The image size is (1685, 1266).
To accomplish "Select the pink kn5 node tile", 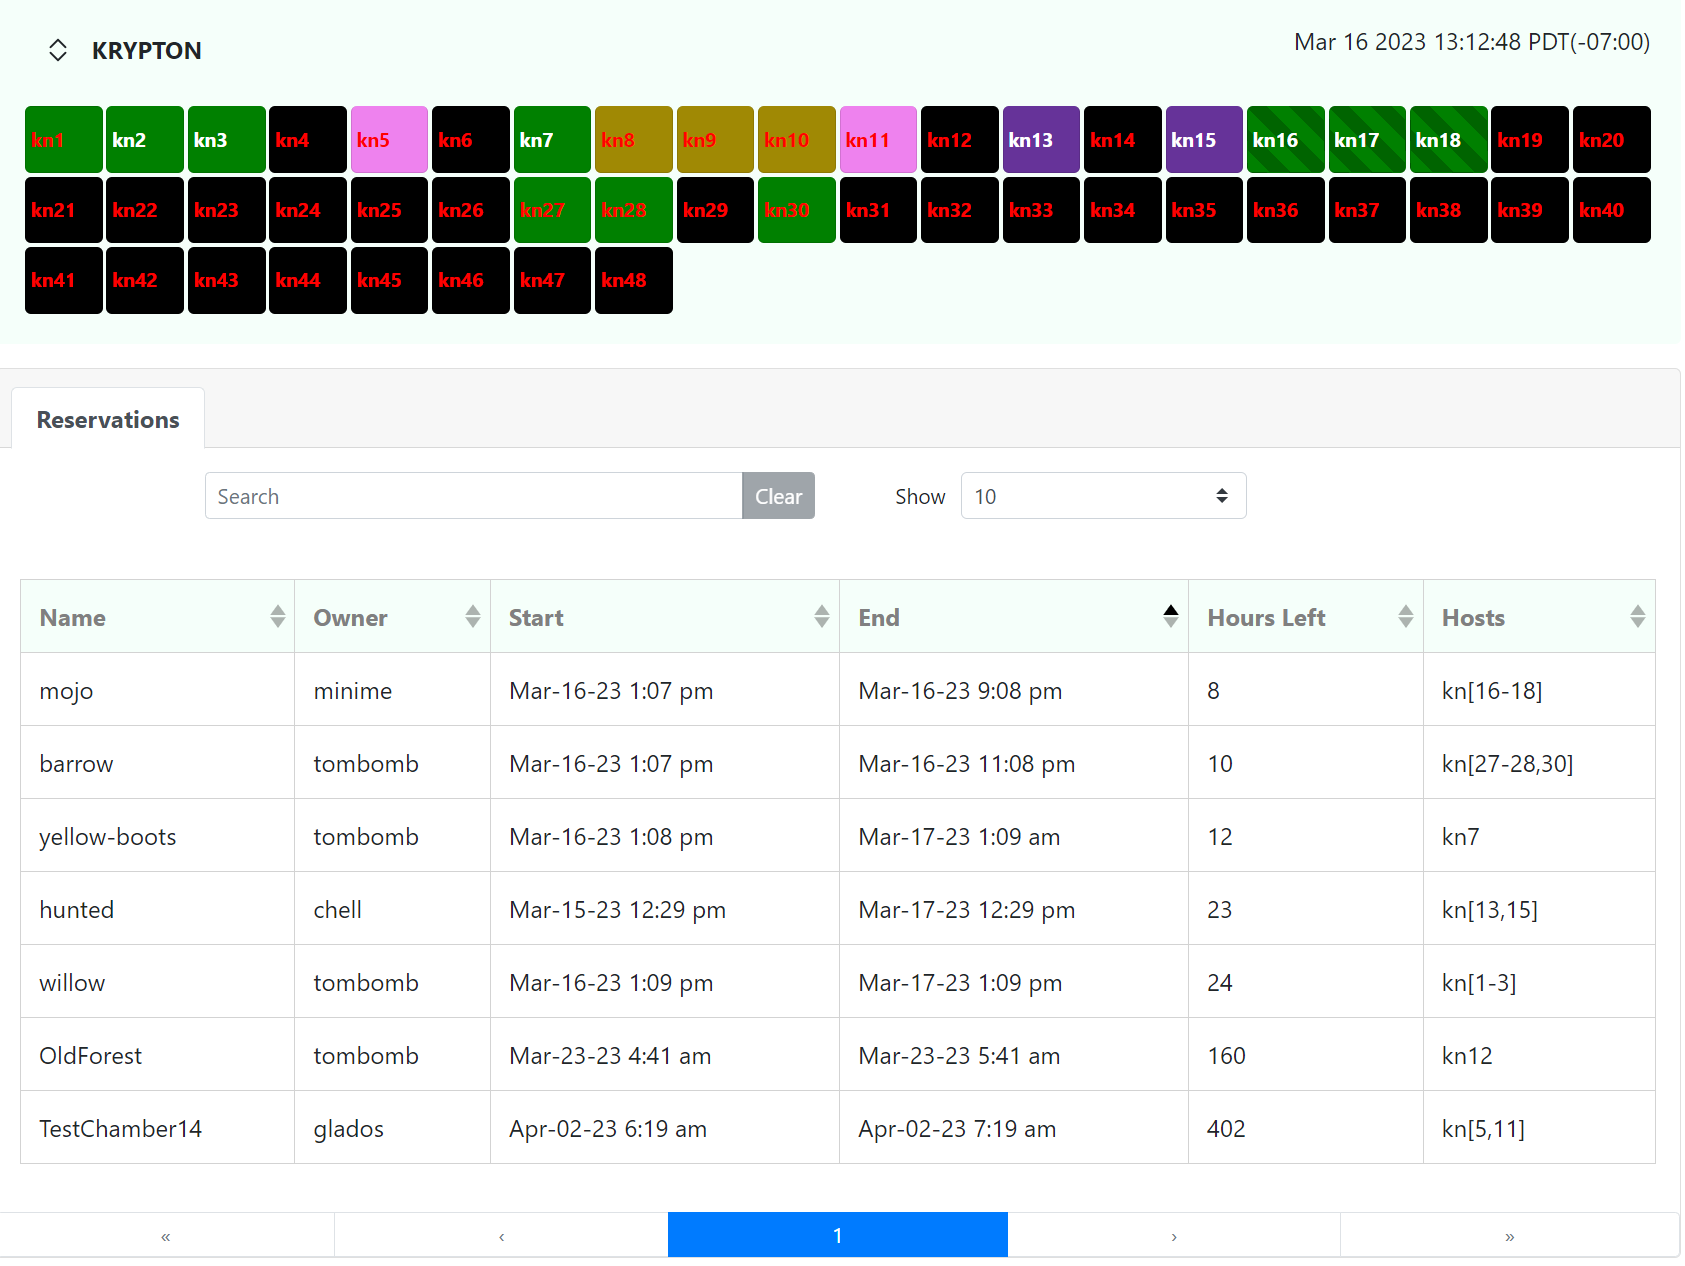I will pos(389,140).
